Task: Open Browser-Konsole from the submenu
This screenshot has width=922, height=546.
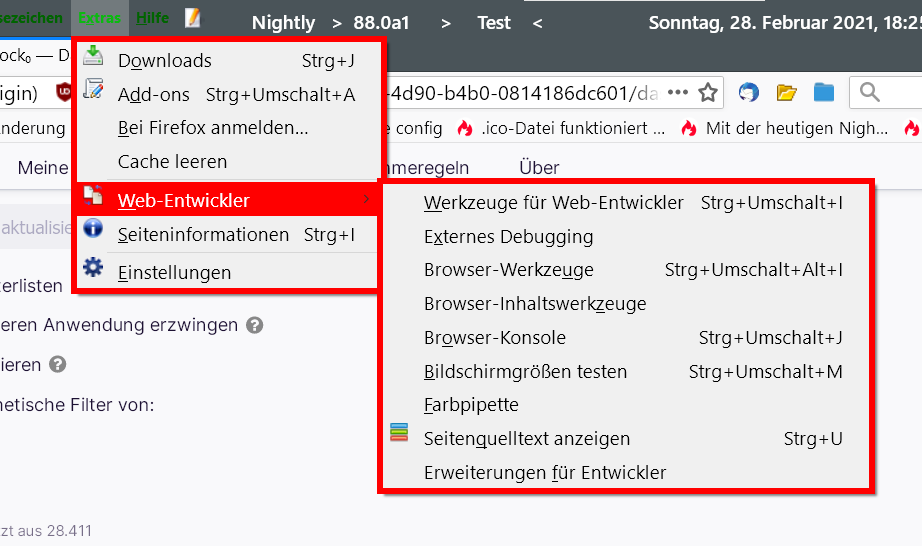Action: pos(495,338)
